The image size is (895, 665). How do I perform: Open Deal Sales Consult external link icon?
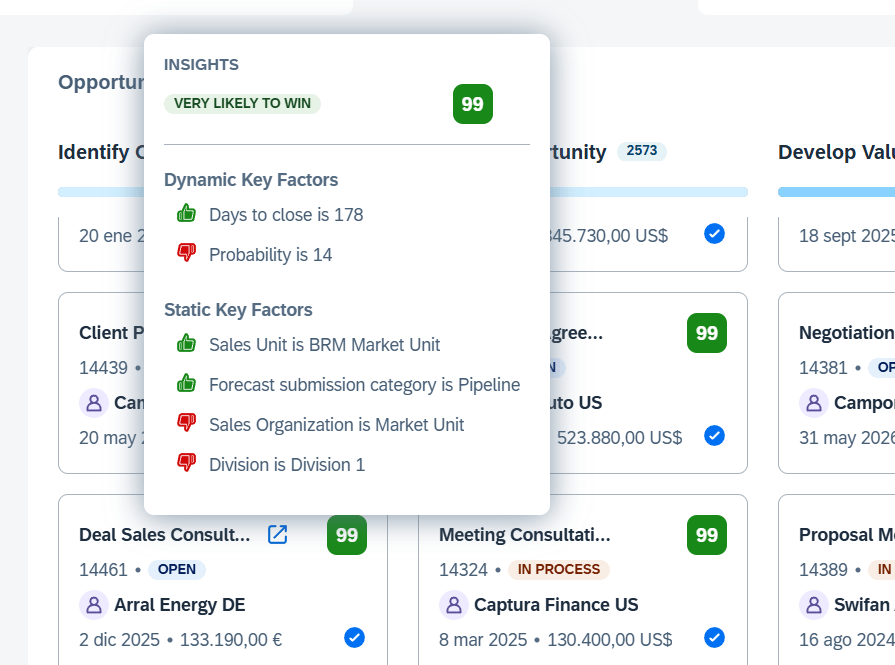pyautogui.click(x=277, y=535)
